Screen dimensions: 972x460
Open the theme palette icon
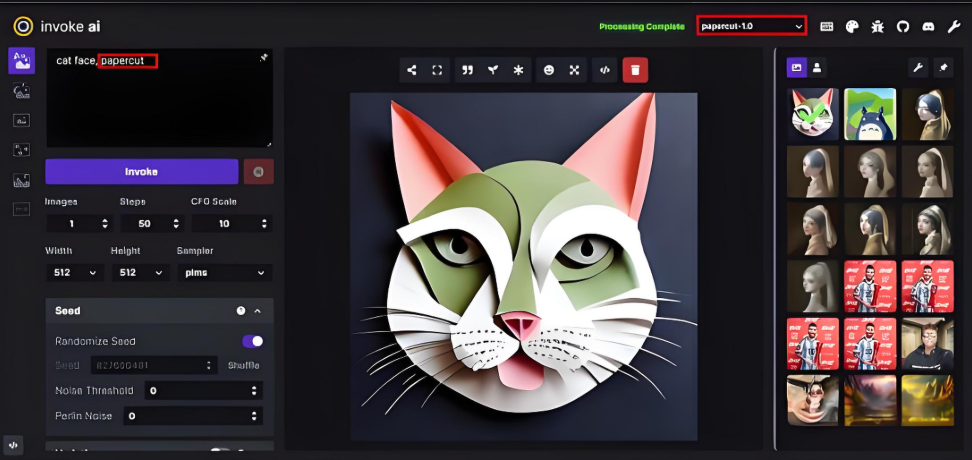click(852, 26)
